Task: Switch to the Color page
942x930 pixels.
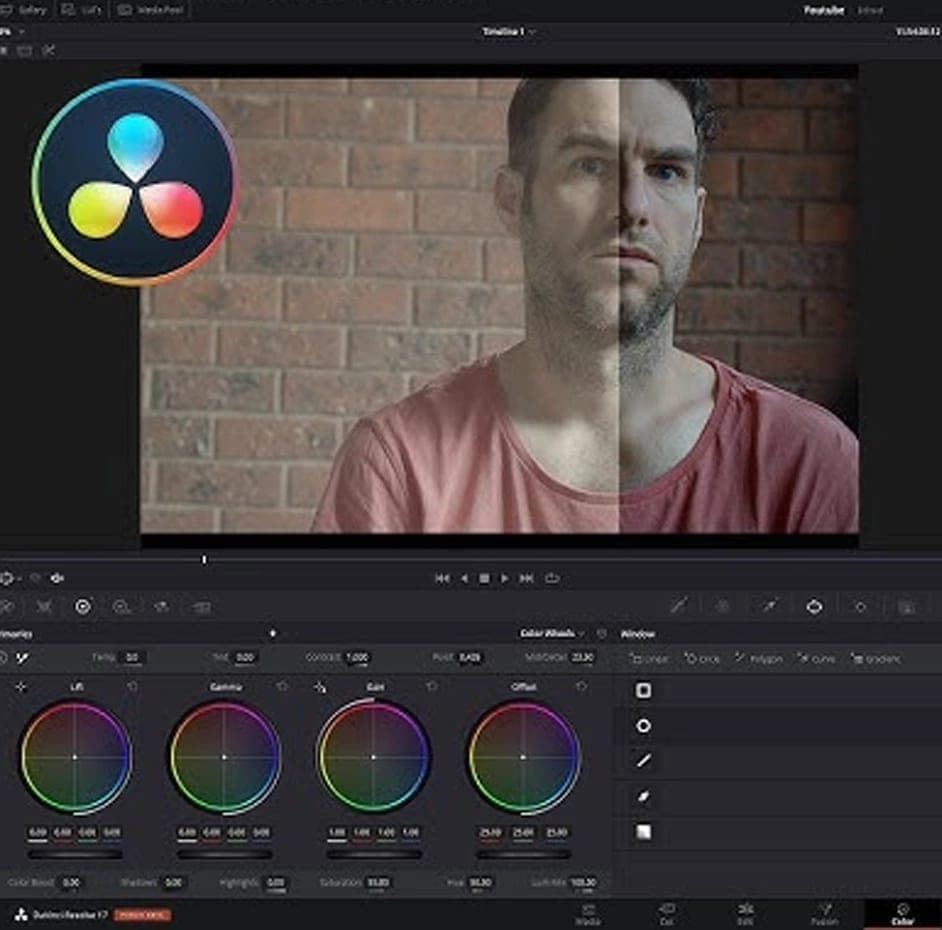Action: point(902,914)
